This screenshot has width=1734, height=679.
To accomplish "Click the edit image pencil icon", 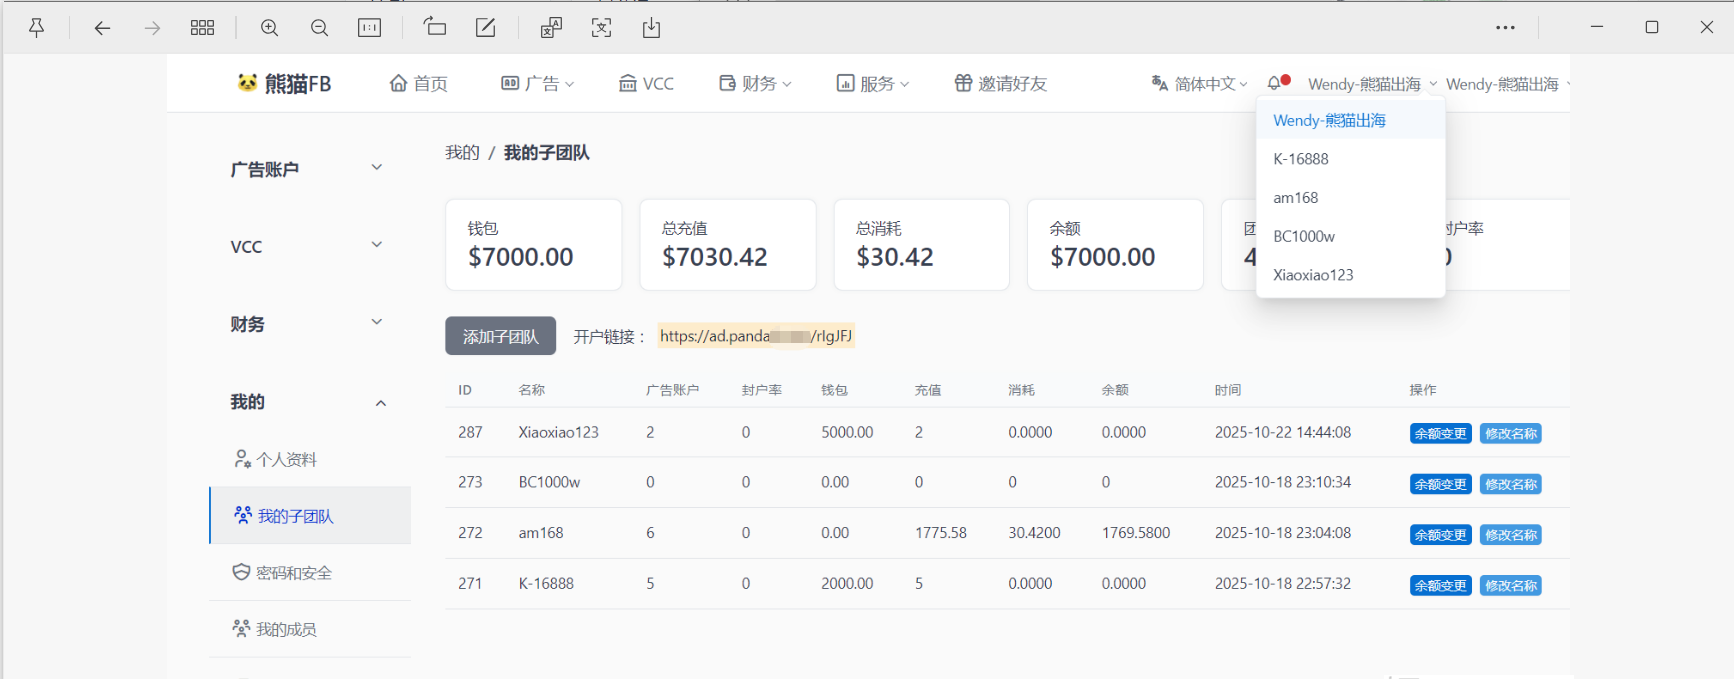I will pyautogui.click(x=485, y=28).
